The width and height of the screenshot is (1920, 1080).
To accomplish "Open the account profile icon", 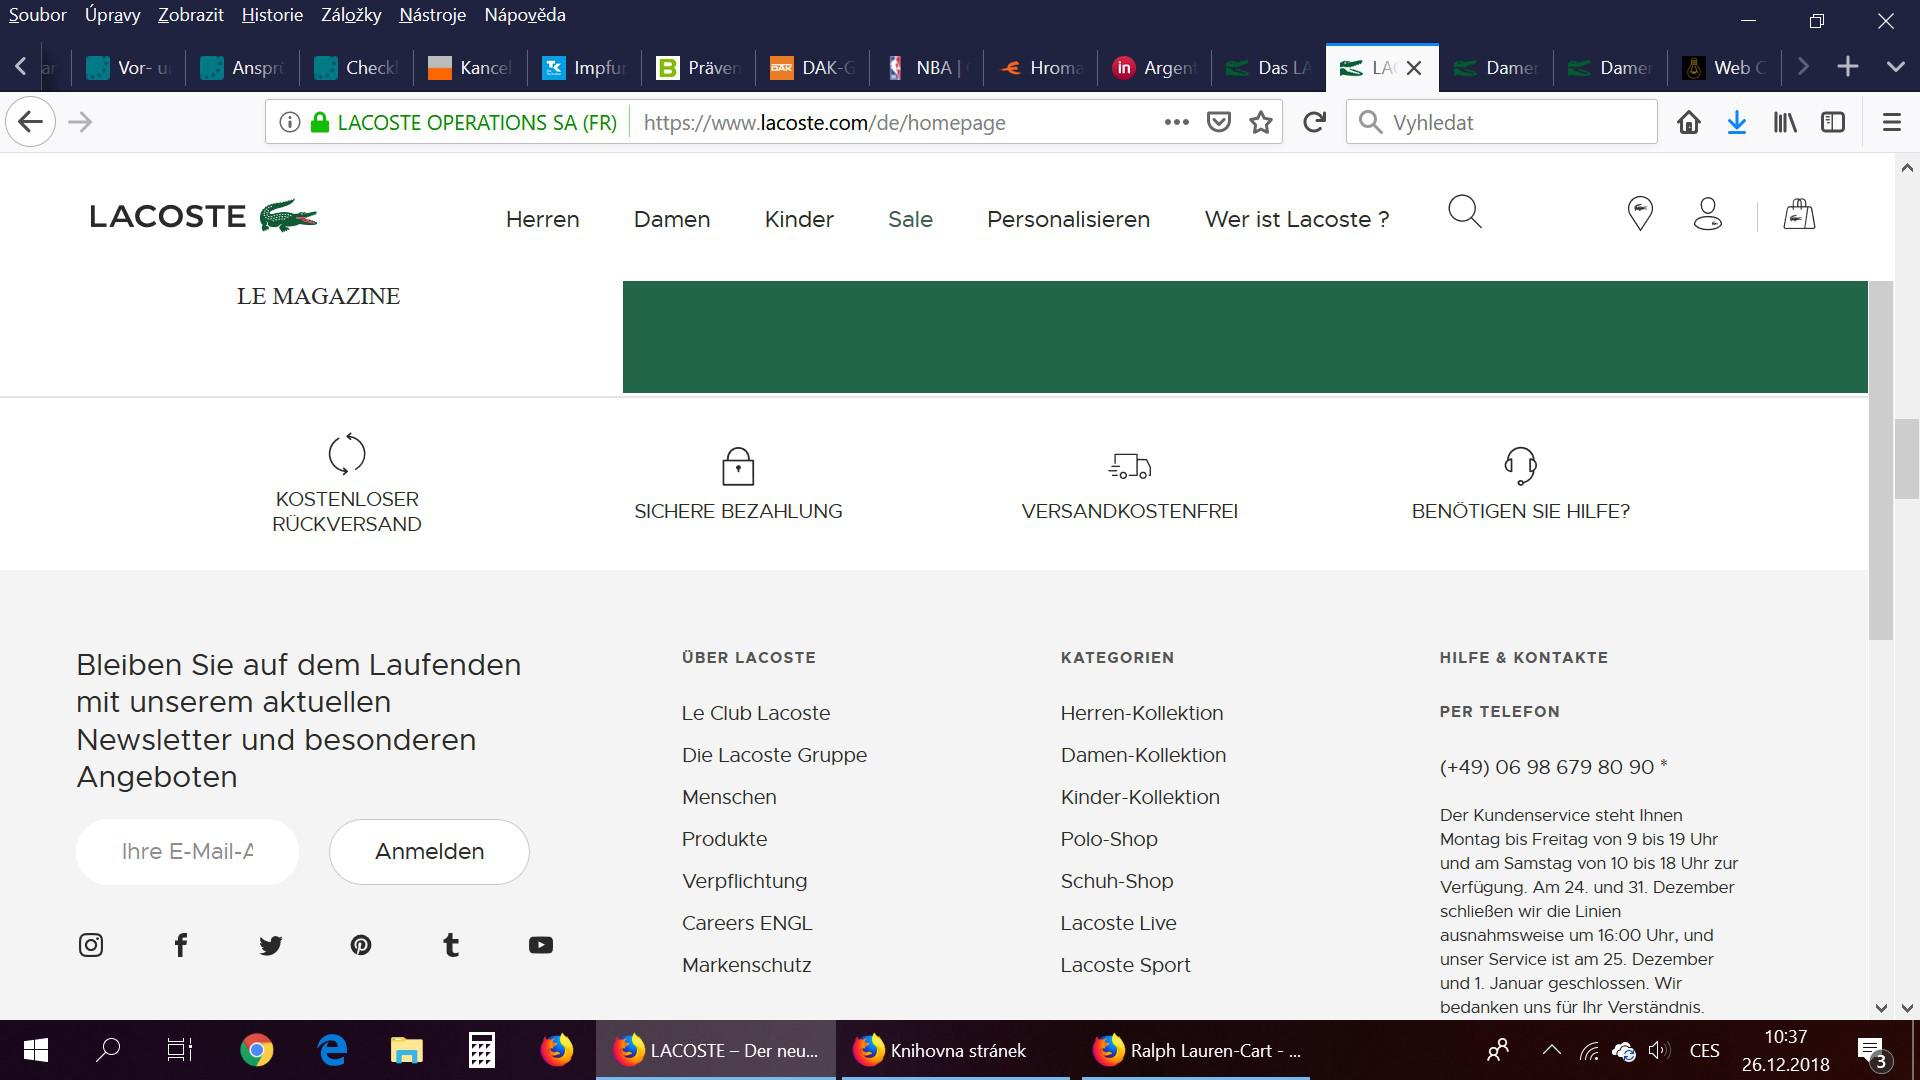I will [1708, 213].
